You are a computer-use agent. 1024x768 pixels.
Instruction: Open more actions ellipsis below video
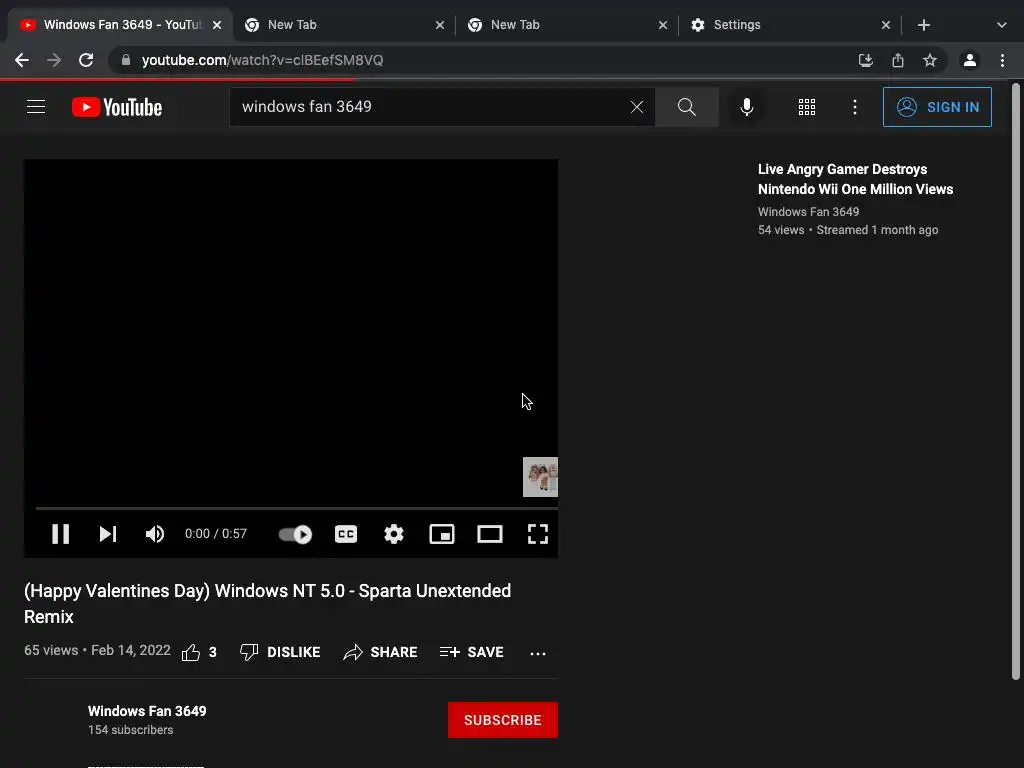pos(538,653)
